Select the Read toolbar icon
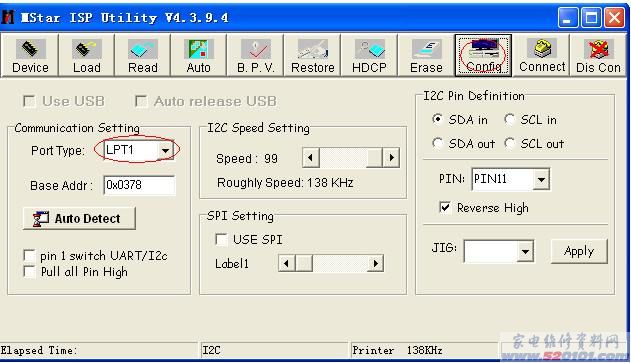Viewport: 631px width, 363px height. (142, 56)
